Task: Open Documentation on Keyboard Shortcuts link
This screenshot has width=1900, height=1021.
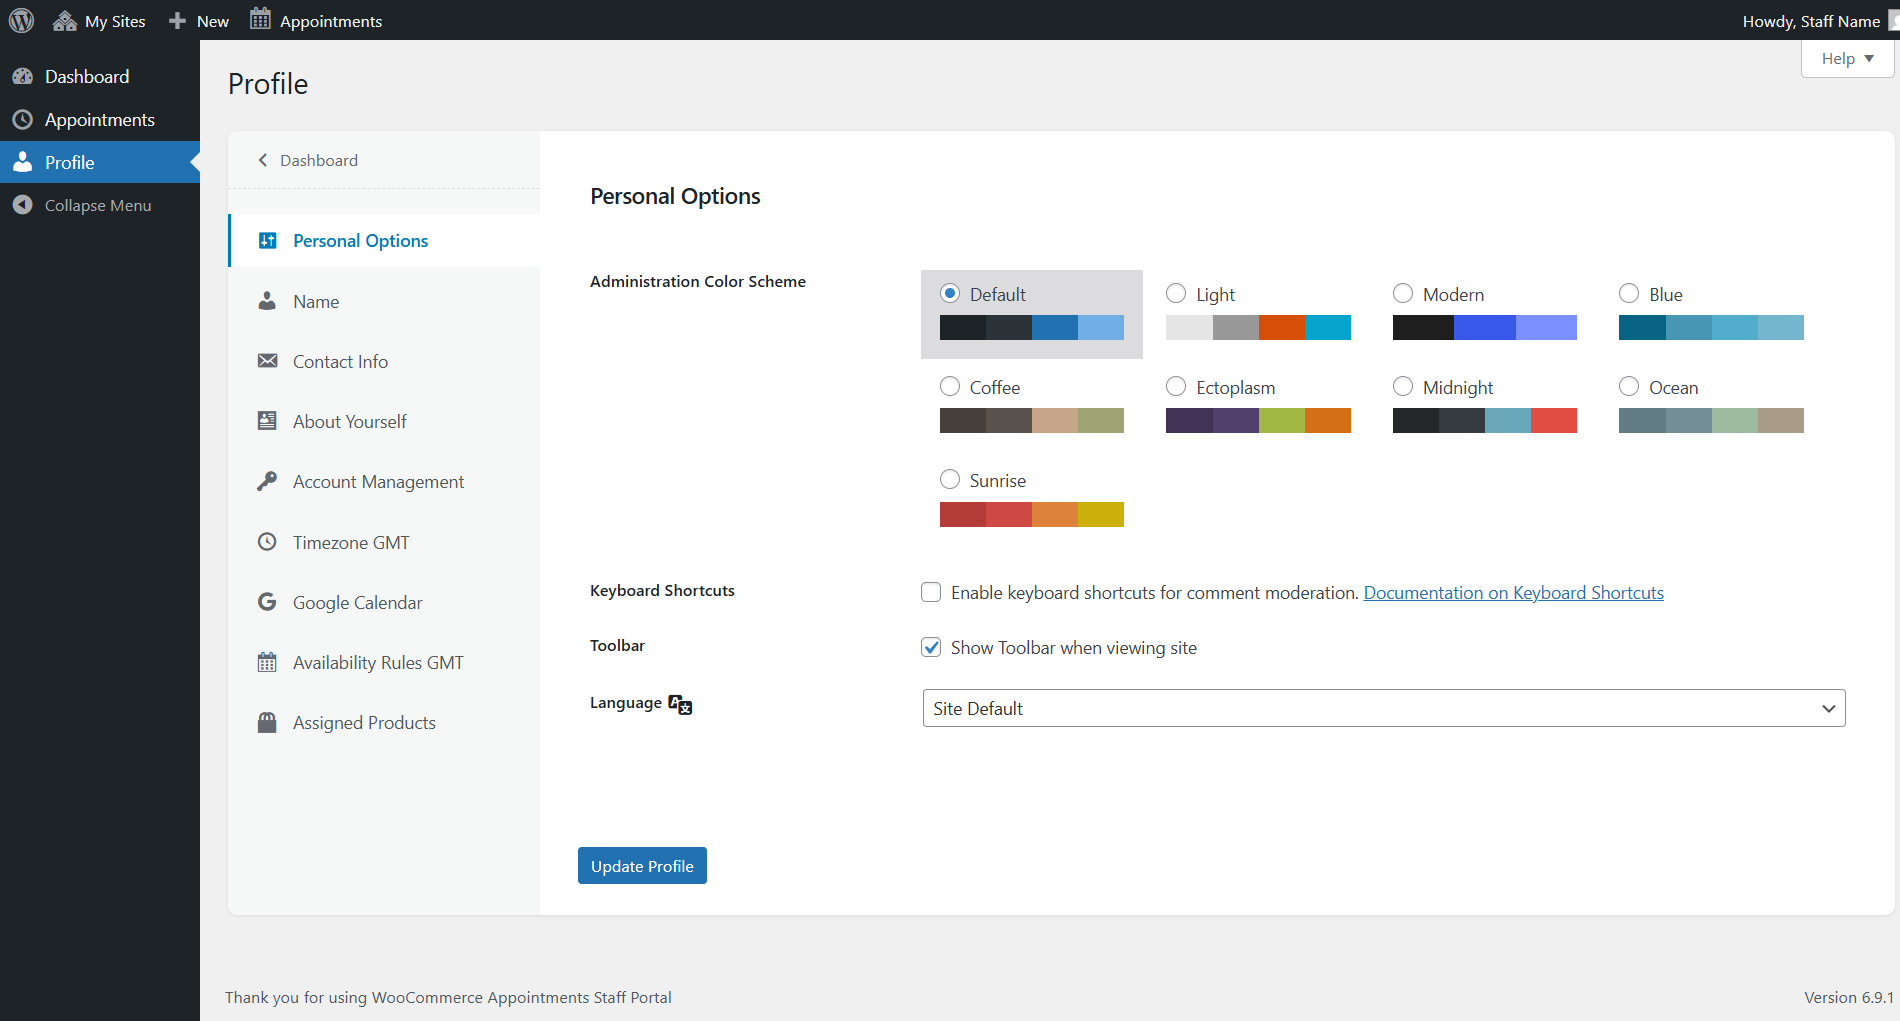Action: click(1513, 592)
